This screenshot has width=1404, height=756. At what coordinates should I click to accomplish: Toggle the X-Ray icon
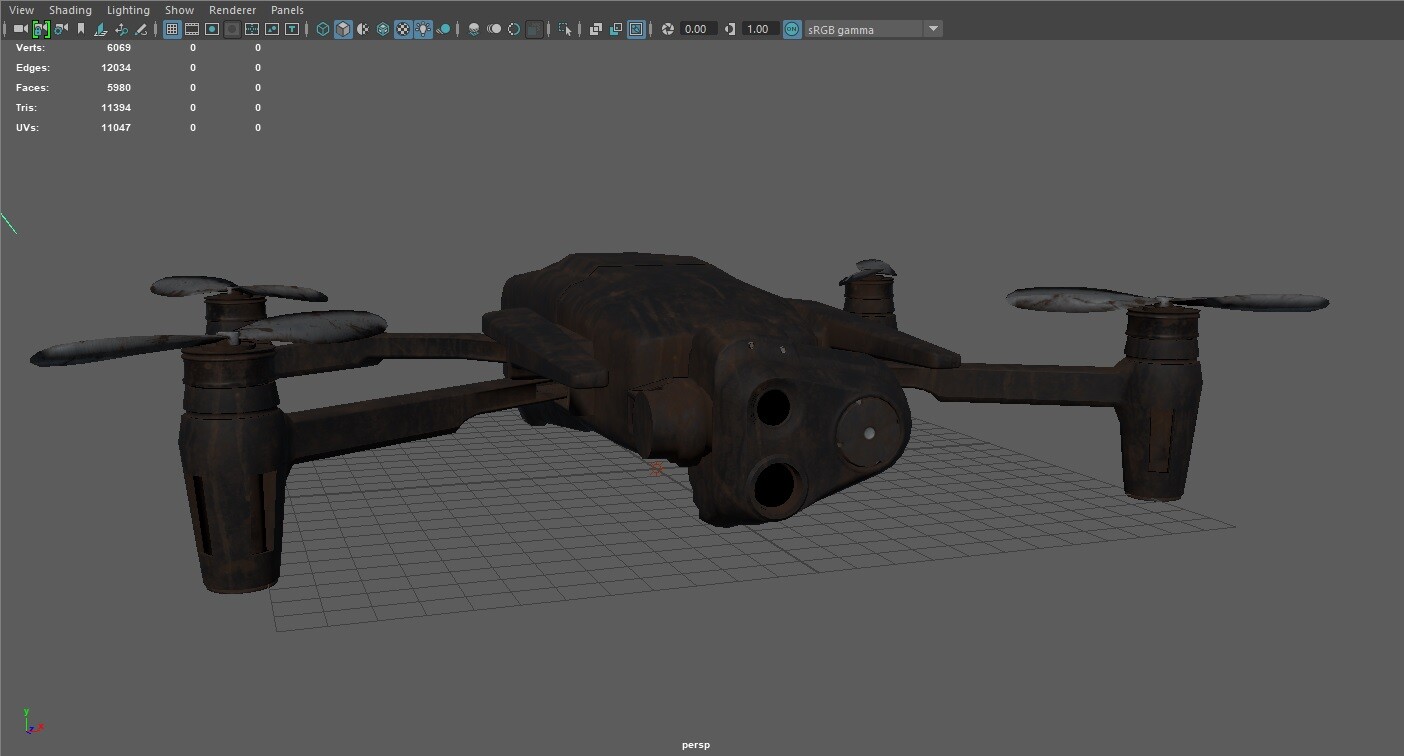(596, 29)
